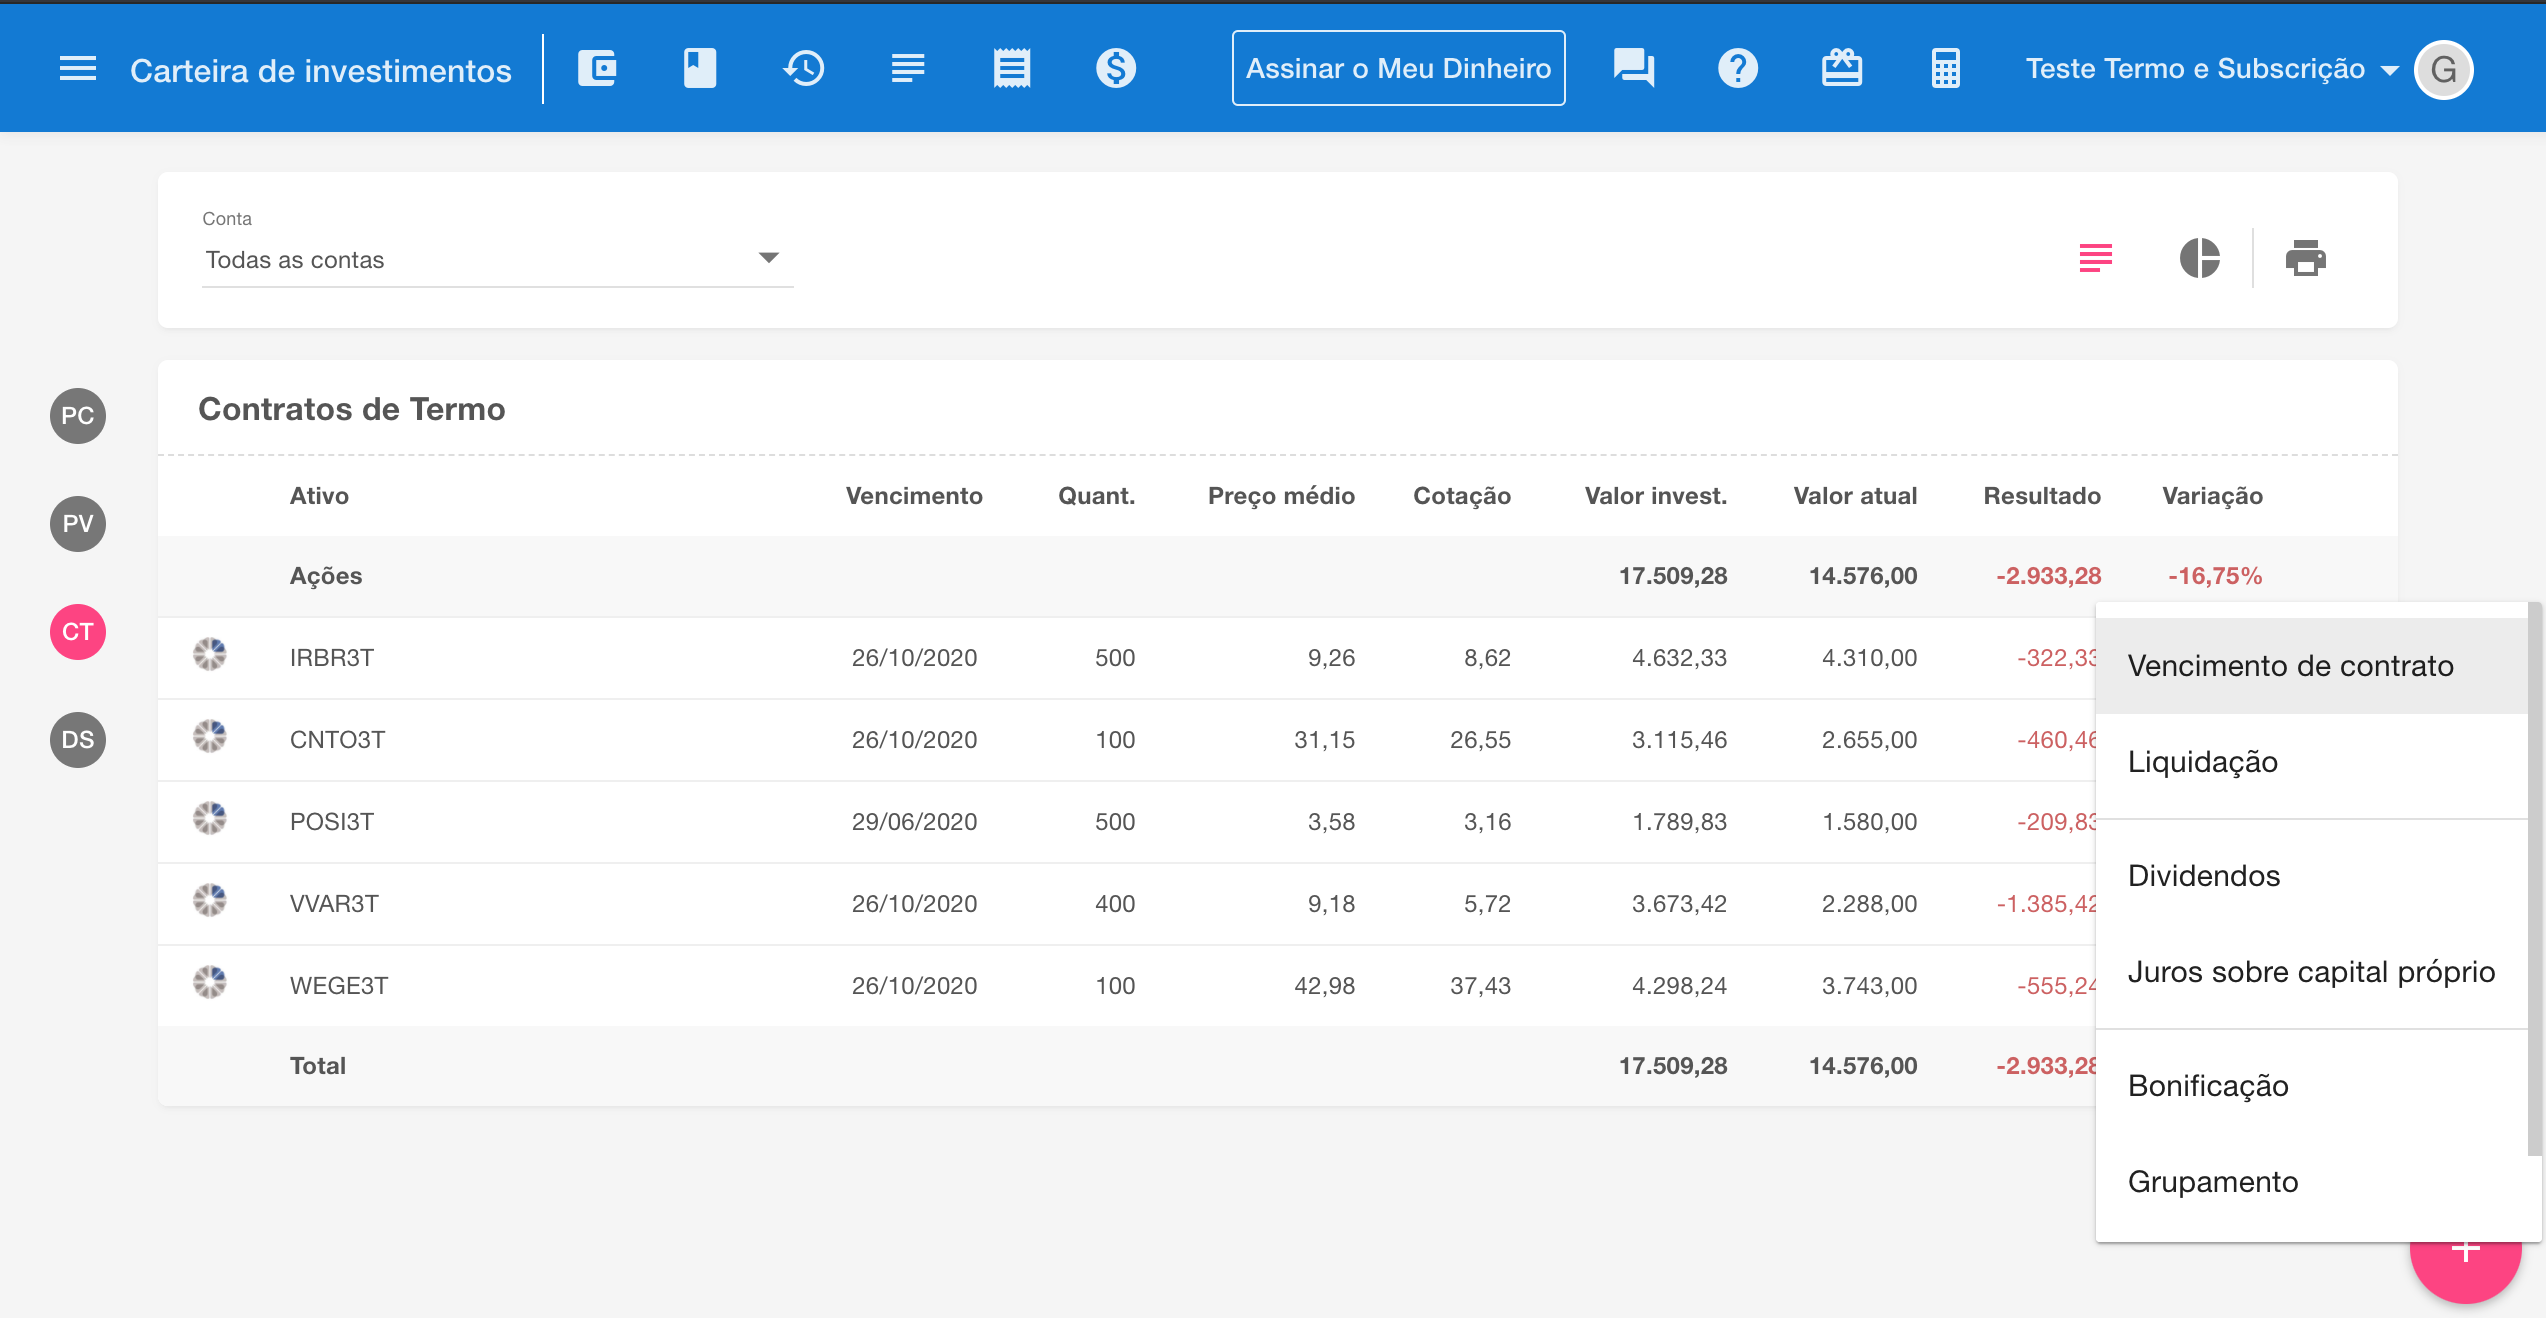Screen dimensions: 2546x1318
Task: Click the calculator icon
Action: [1945, 69]
